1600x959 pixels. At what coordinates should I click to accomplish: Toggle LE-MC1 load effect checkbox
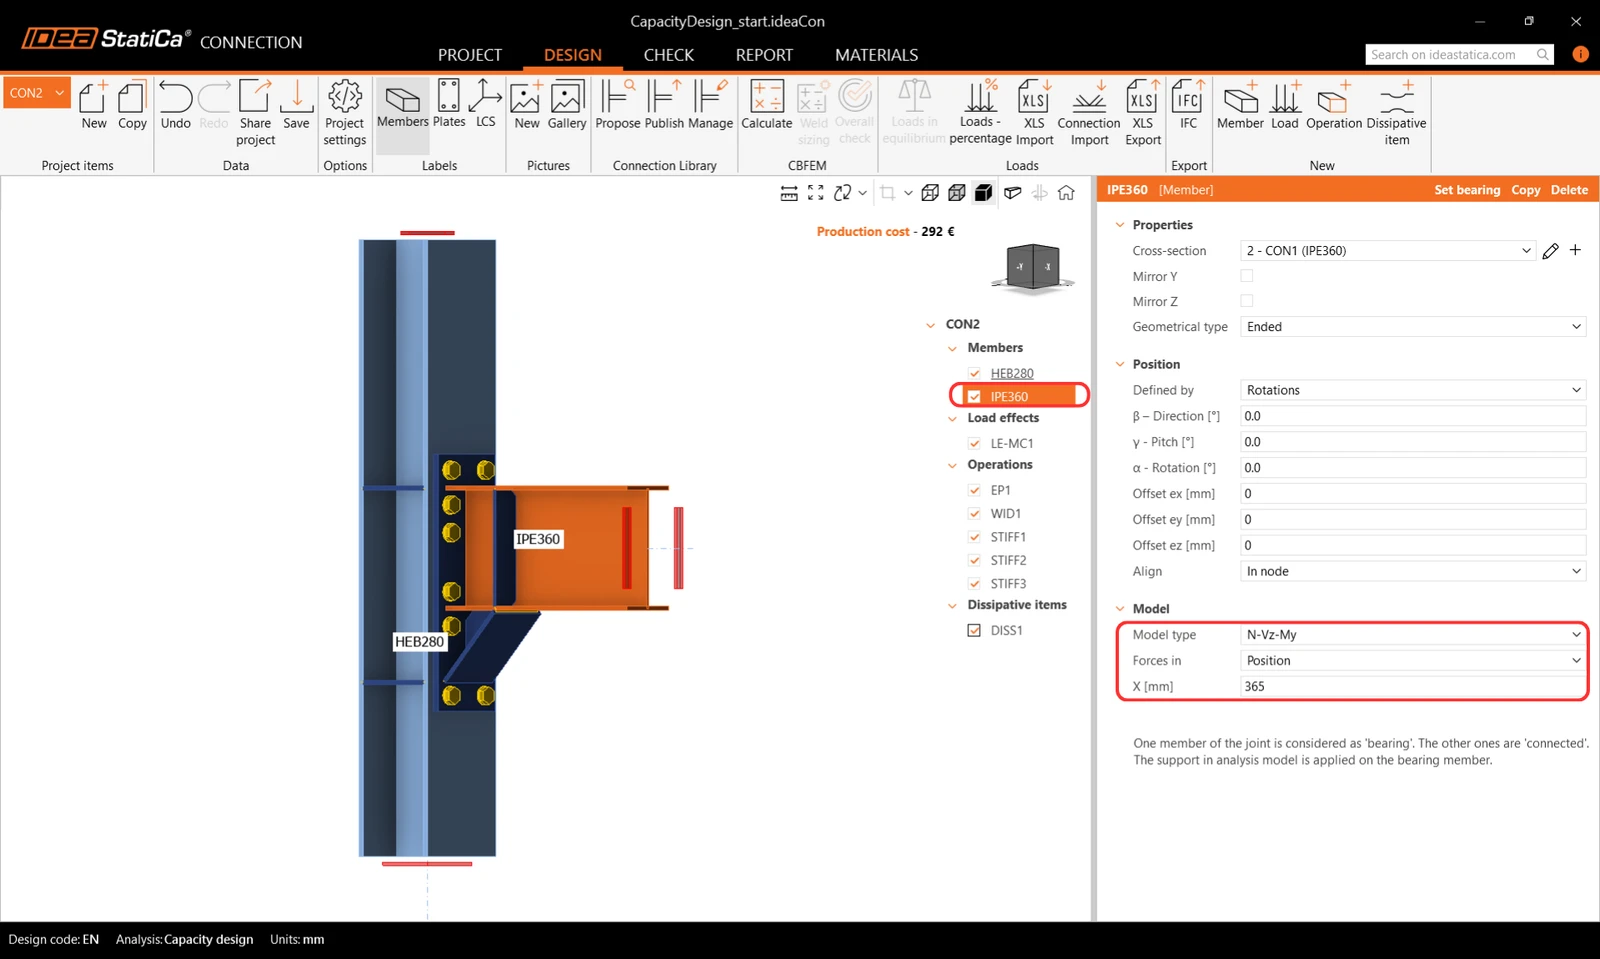click(974, 443)
